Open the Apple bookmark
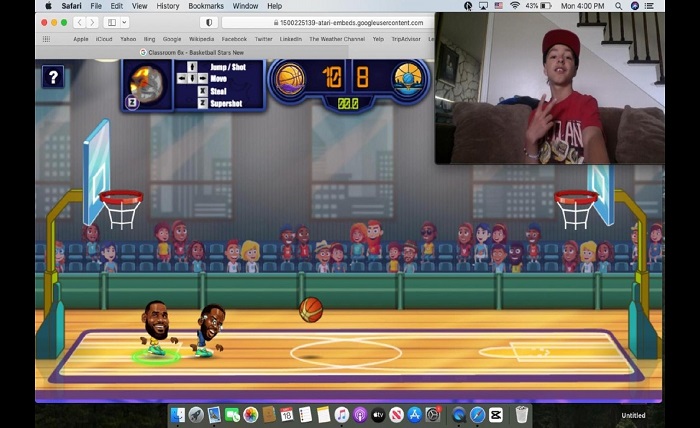 point(81,39)
